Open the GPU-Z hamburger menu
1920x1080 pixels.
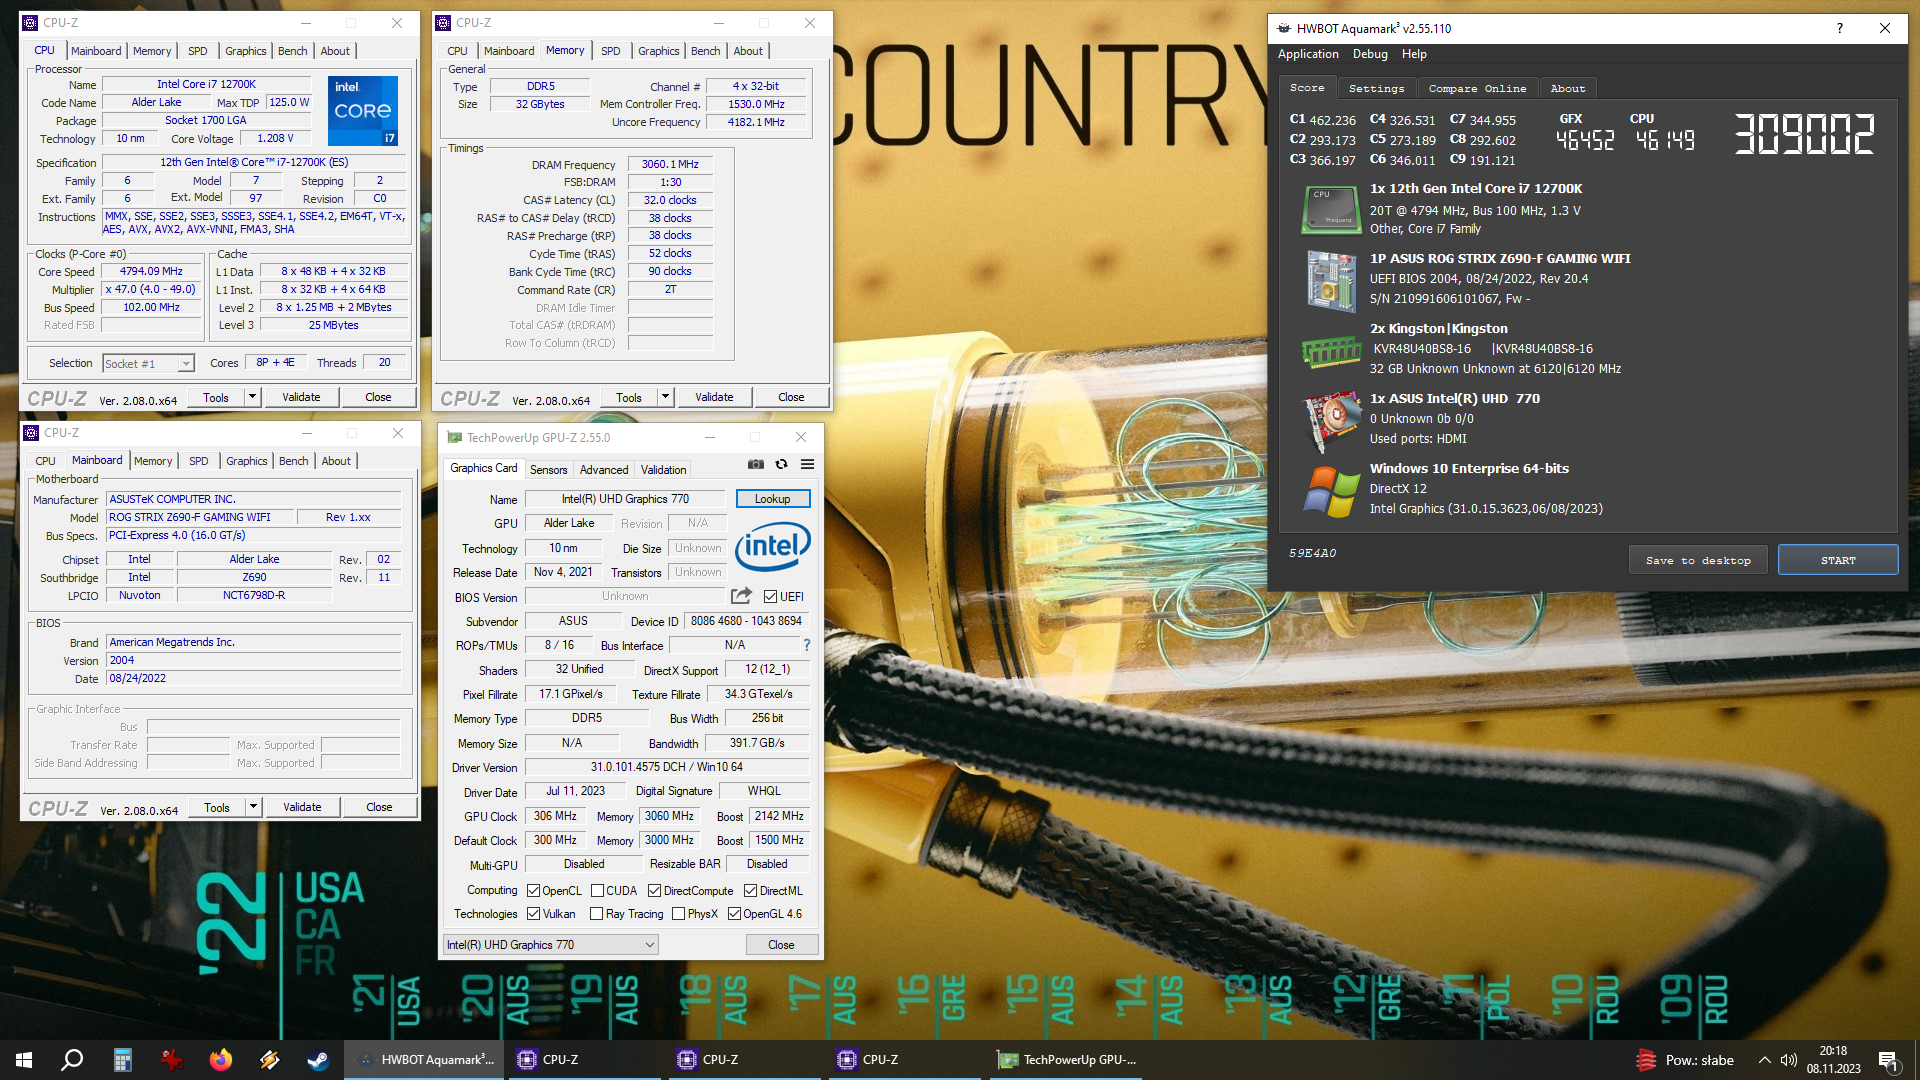tap(807, 464)
